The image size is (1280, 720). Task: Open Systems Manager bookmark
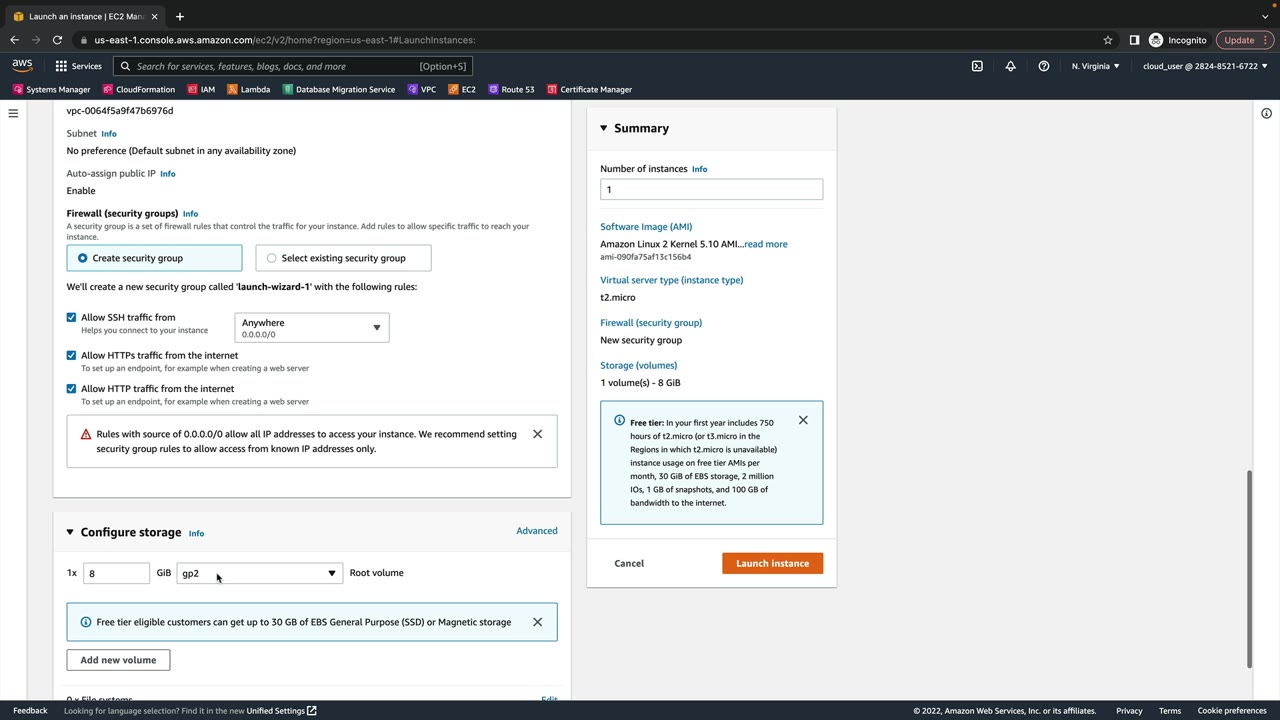click(x=52, y=89)
